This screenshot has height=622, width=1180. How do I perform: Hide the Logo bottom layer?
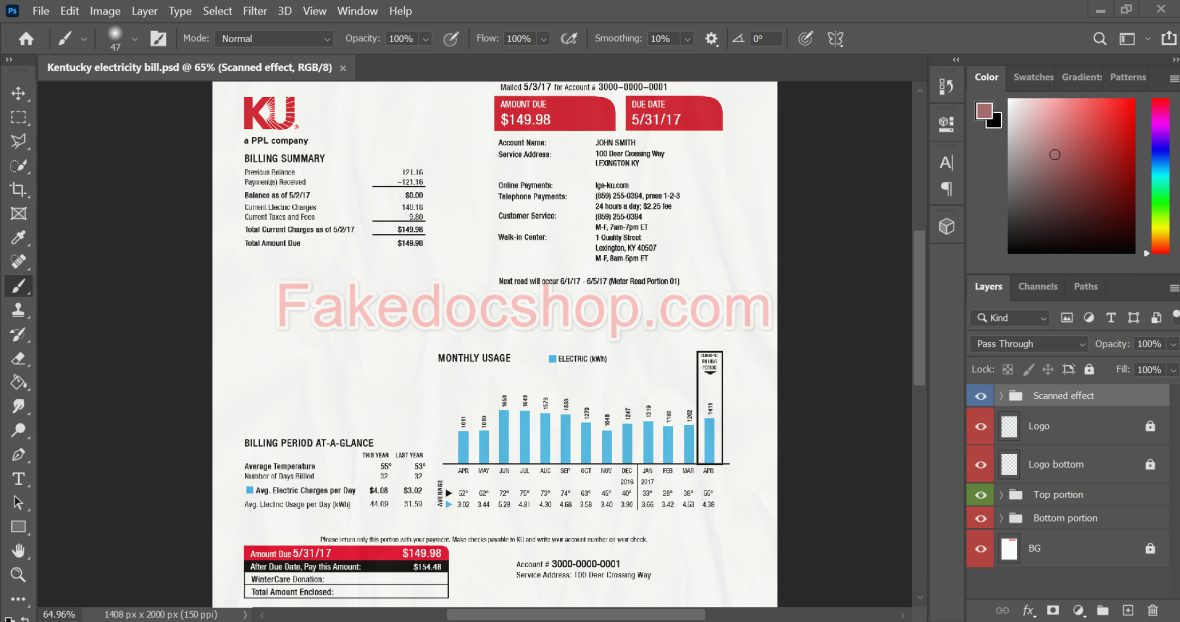pos(981,465)
